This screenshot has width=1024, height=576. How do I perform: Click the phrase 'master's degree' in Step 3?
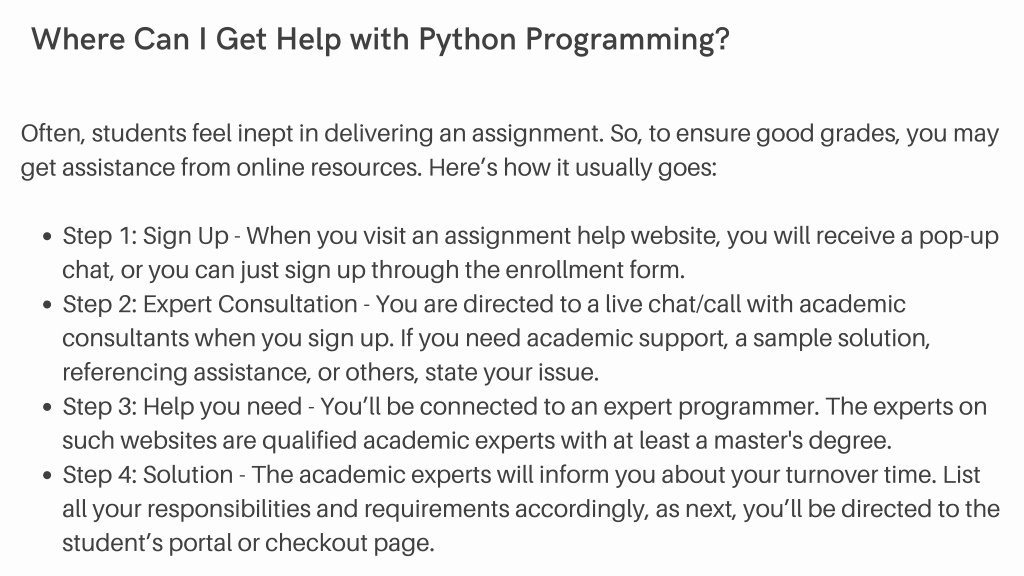click(803, 441)
